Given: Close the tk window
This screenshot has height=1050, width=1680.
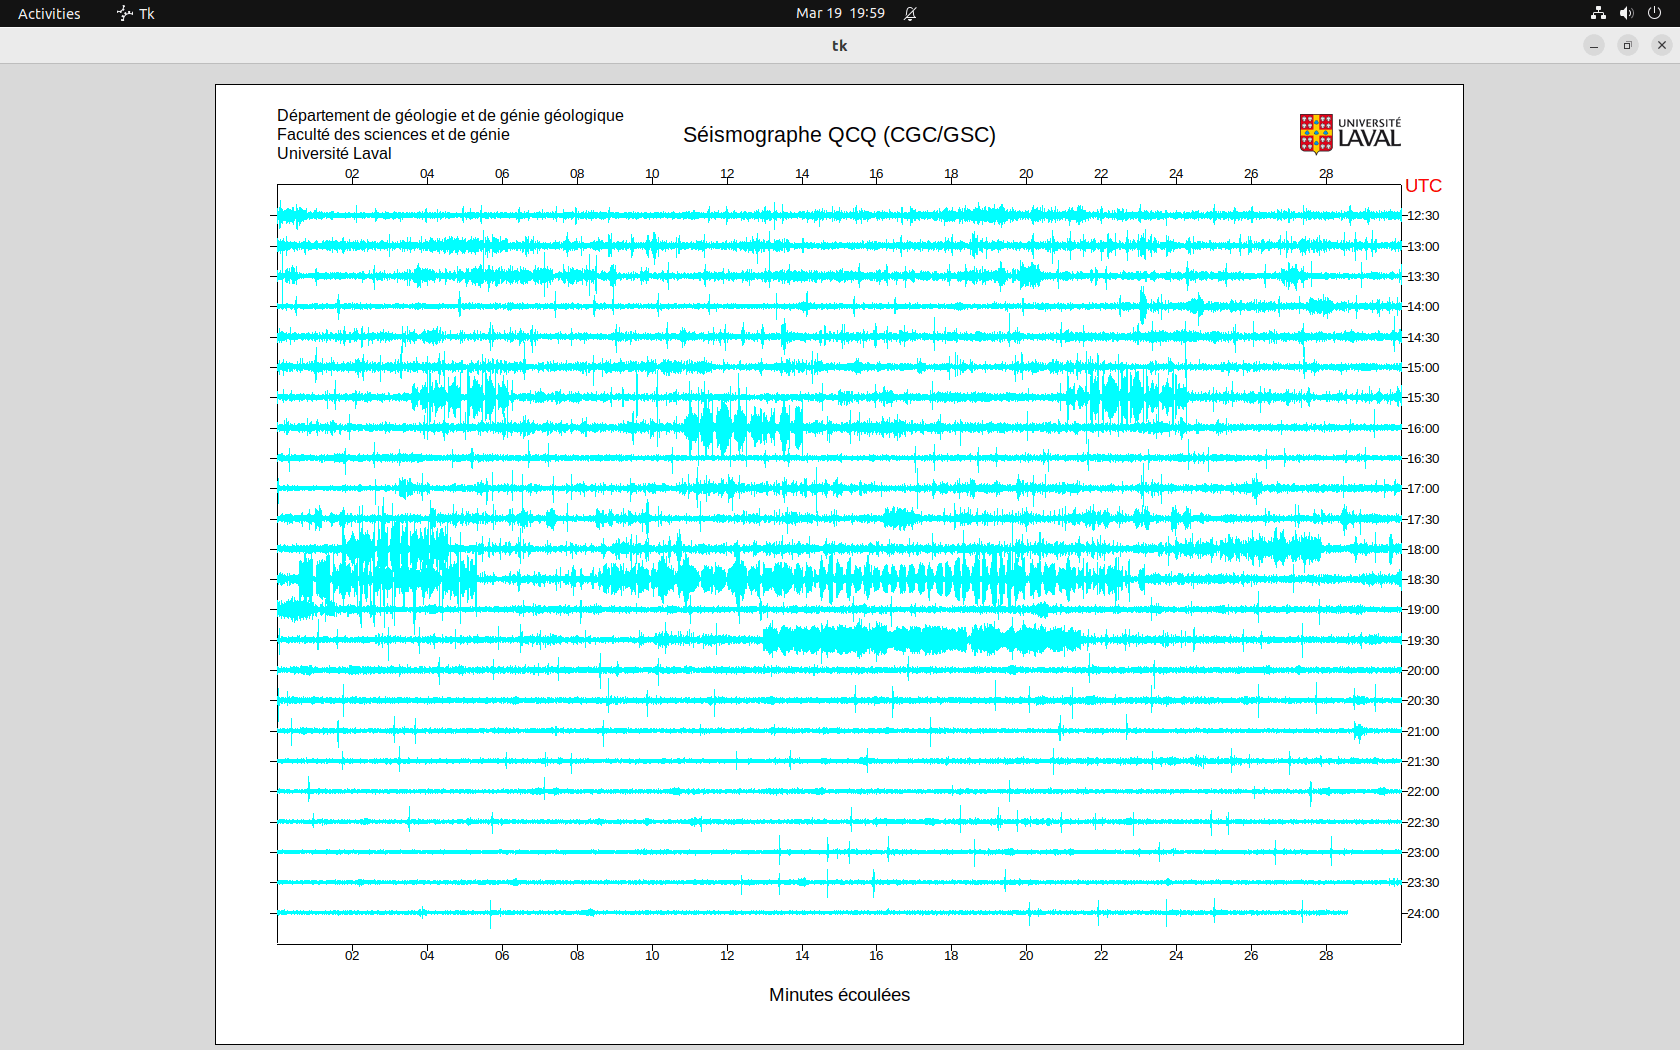Looking at the screenshot, I should click(x=1662, y=45).
